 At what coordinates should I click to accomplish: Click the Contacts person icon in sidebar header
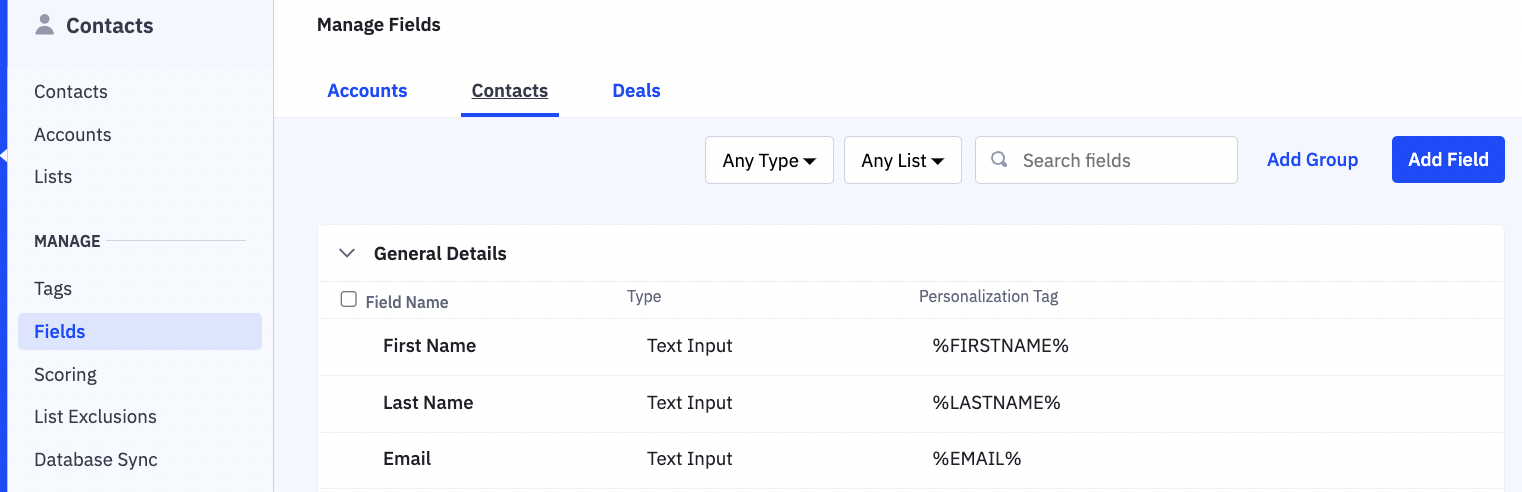44,25
